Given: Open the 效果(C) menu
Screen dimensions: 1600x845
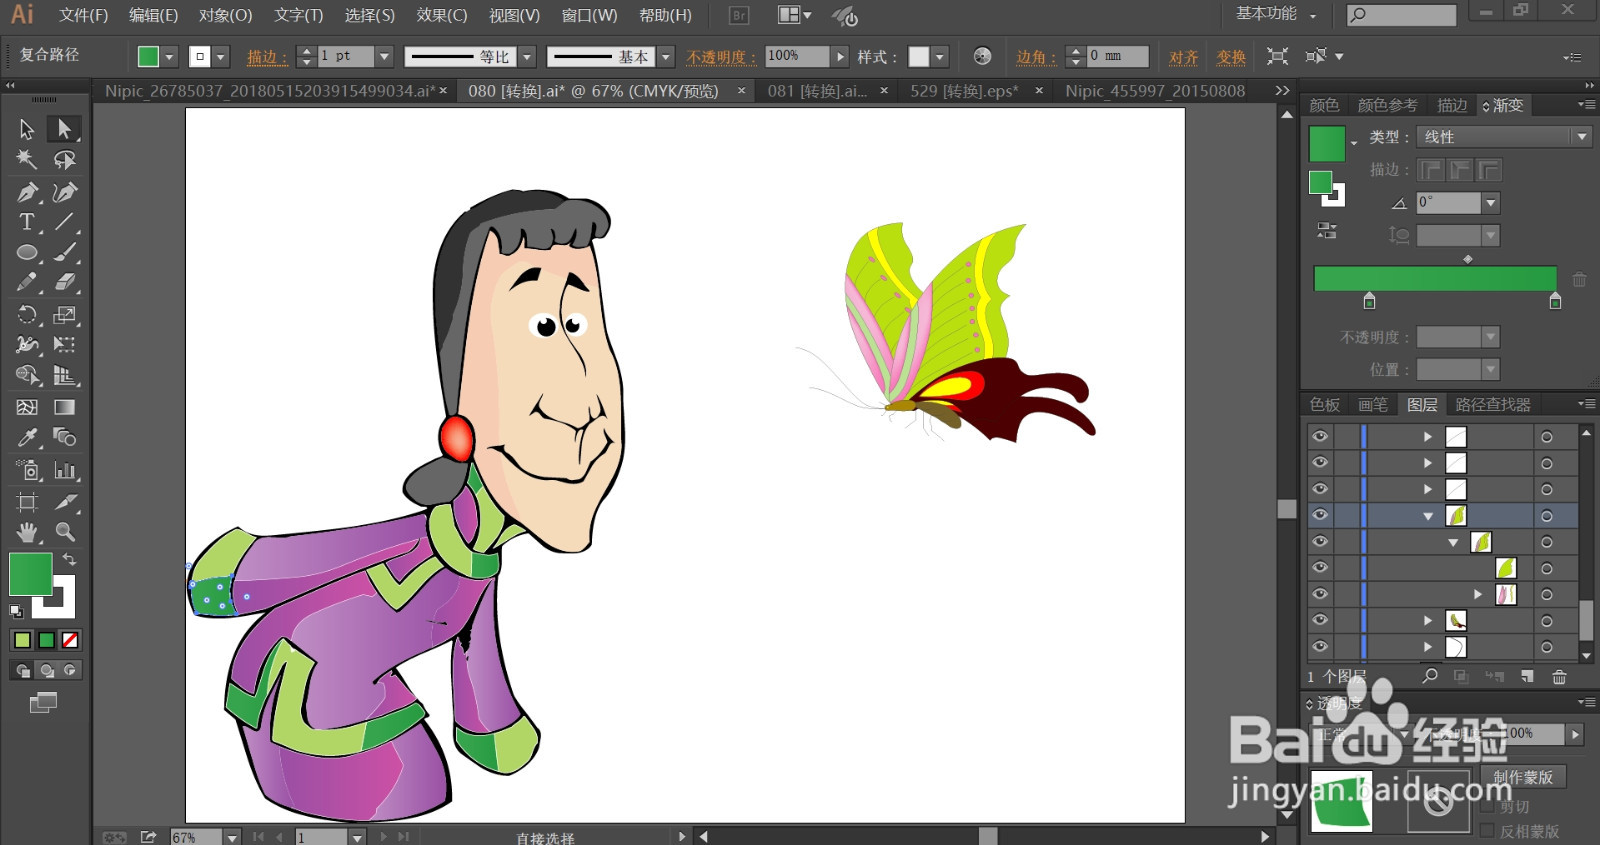Looking at the screenshot, I should [442, 15].
